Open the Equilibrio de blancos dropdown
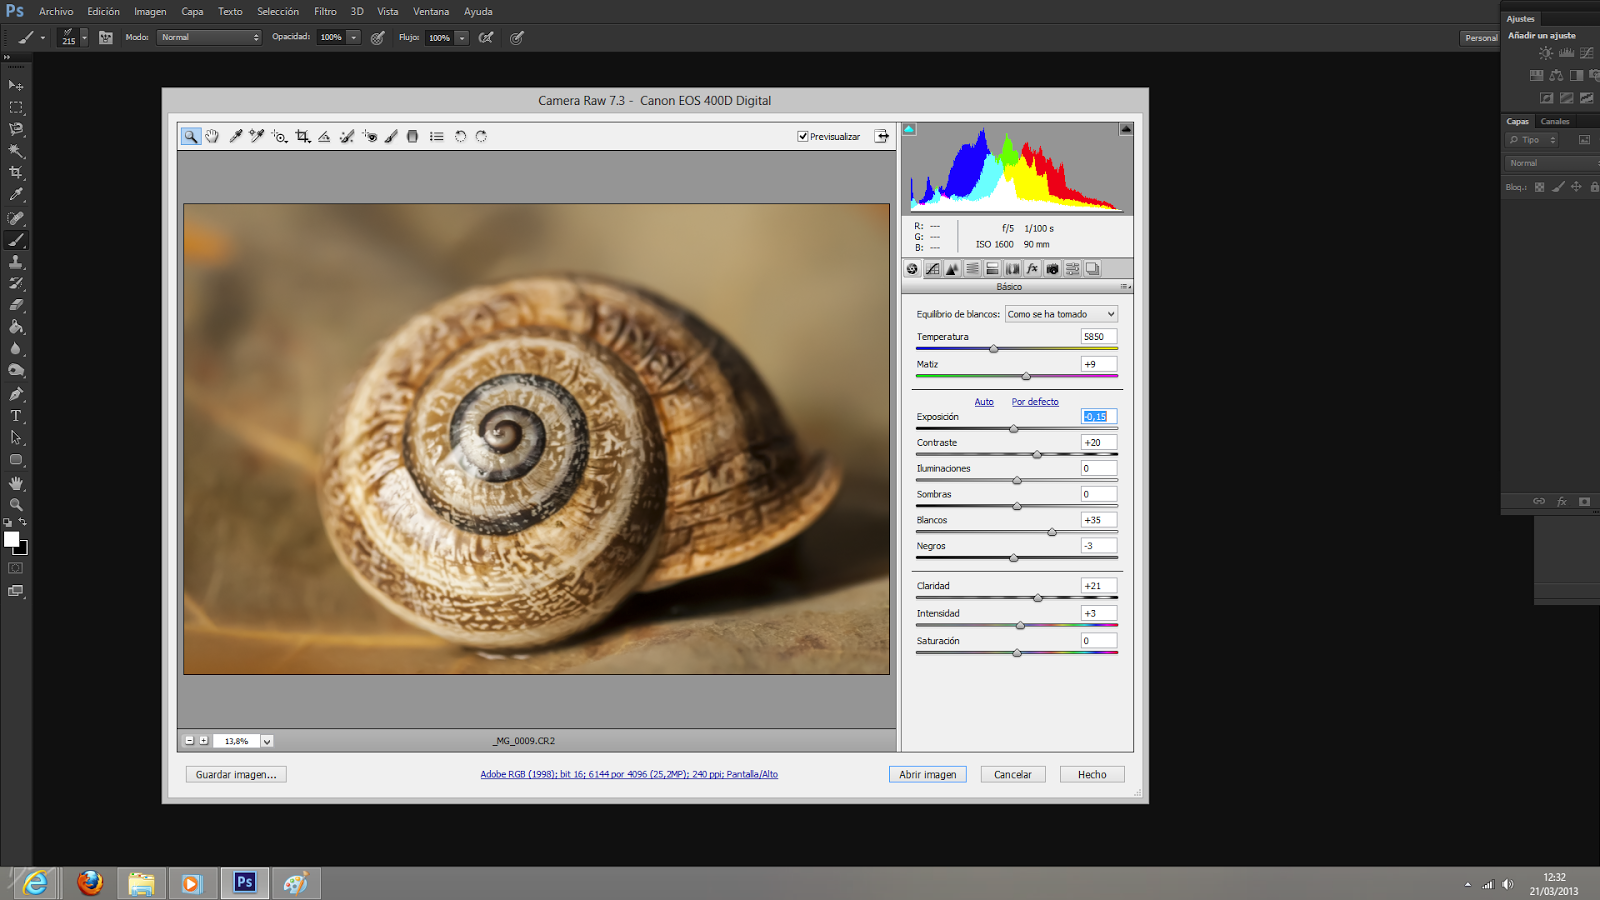 click(1061, 314)
